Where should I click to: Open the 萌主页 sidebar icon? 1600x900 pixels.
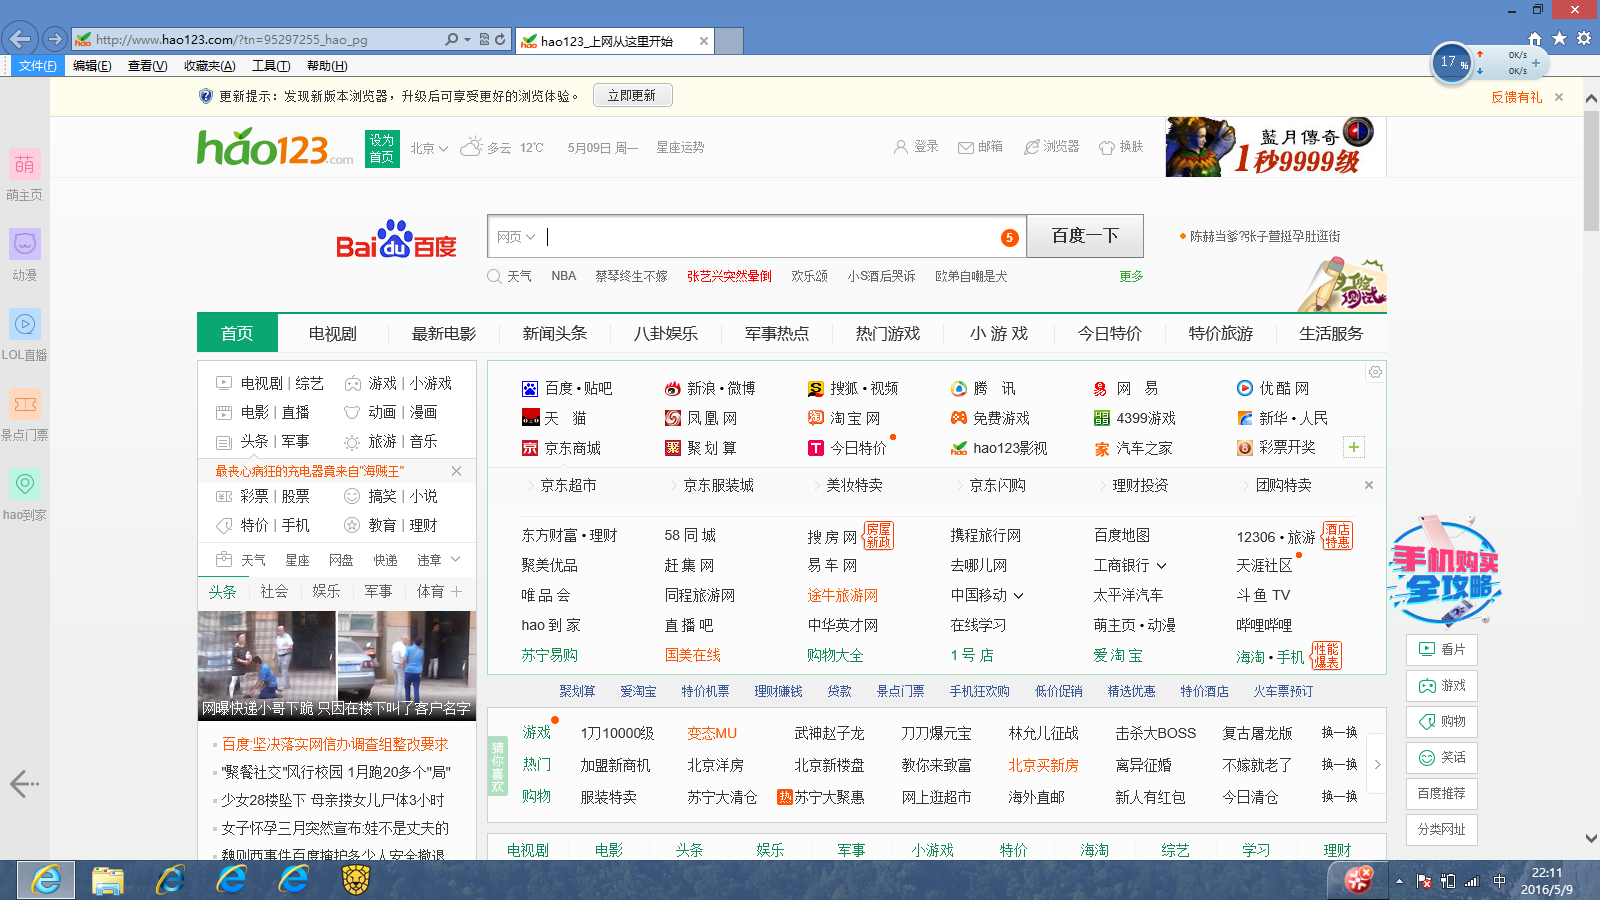(25, 164)
